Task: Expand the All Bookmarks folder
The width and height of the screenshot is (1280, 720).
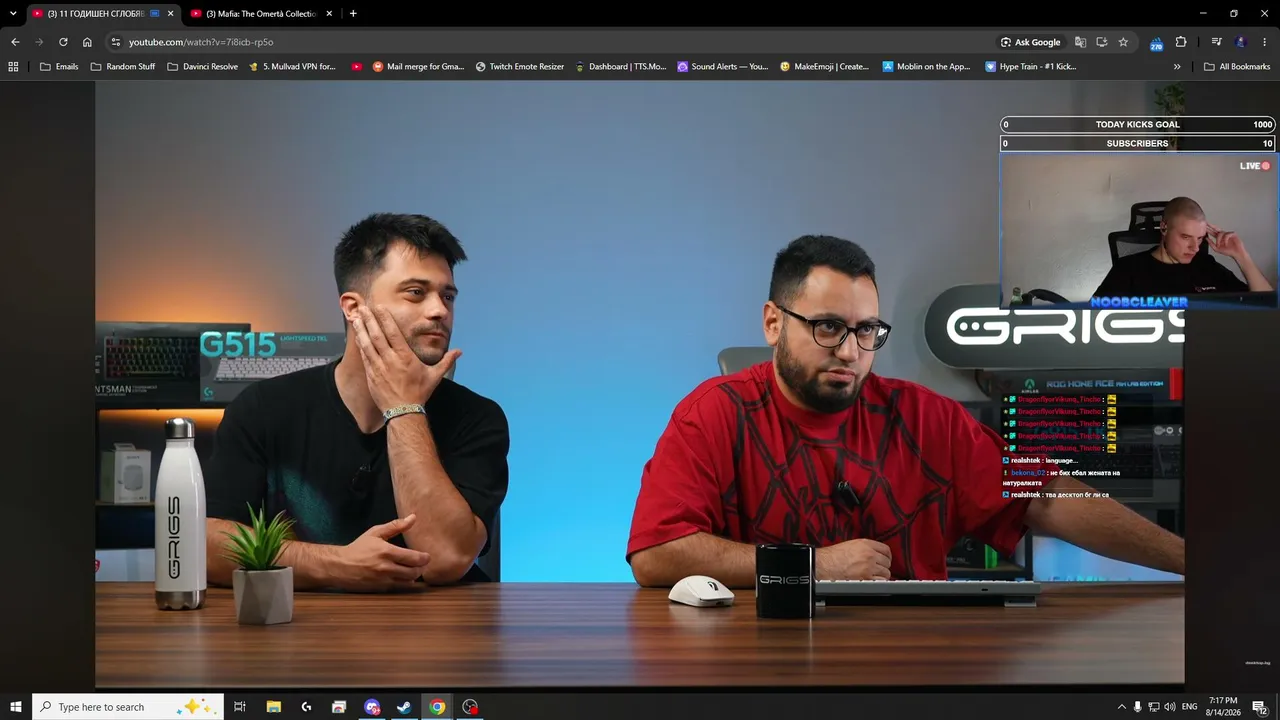Action: [1237, 67]
